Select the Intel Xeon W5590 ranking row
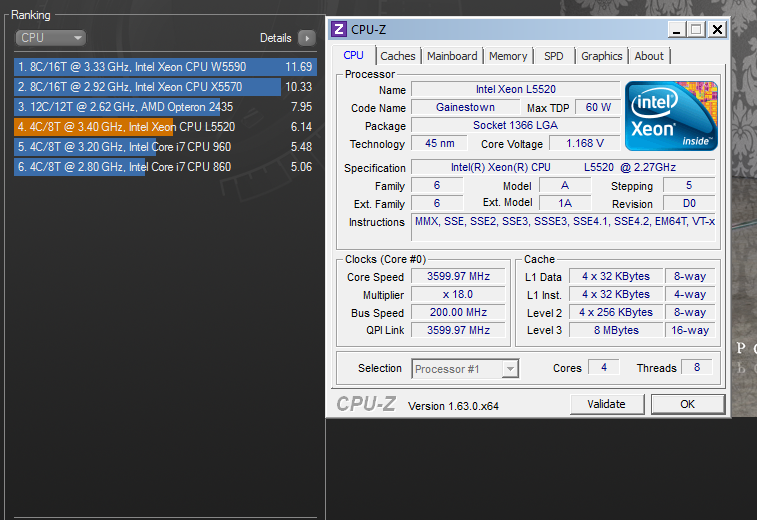This screenshot has height=520, width=757. pos(165,67)
